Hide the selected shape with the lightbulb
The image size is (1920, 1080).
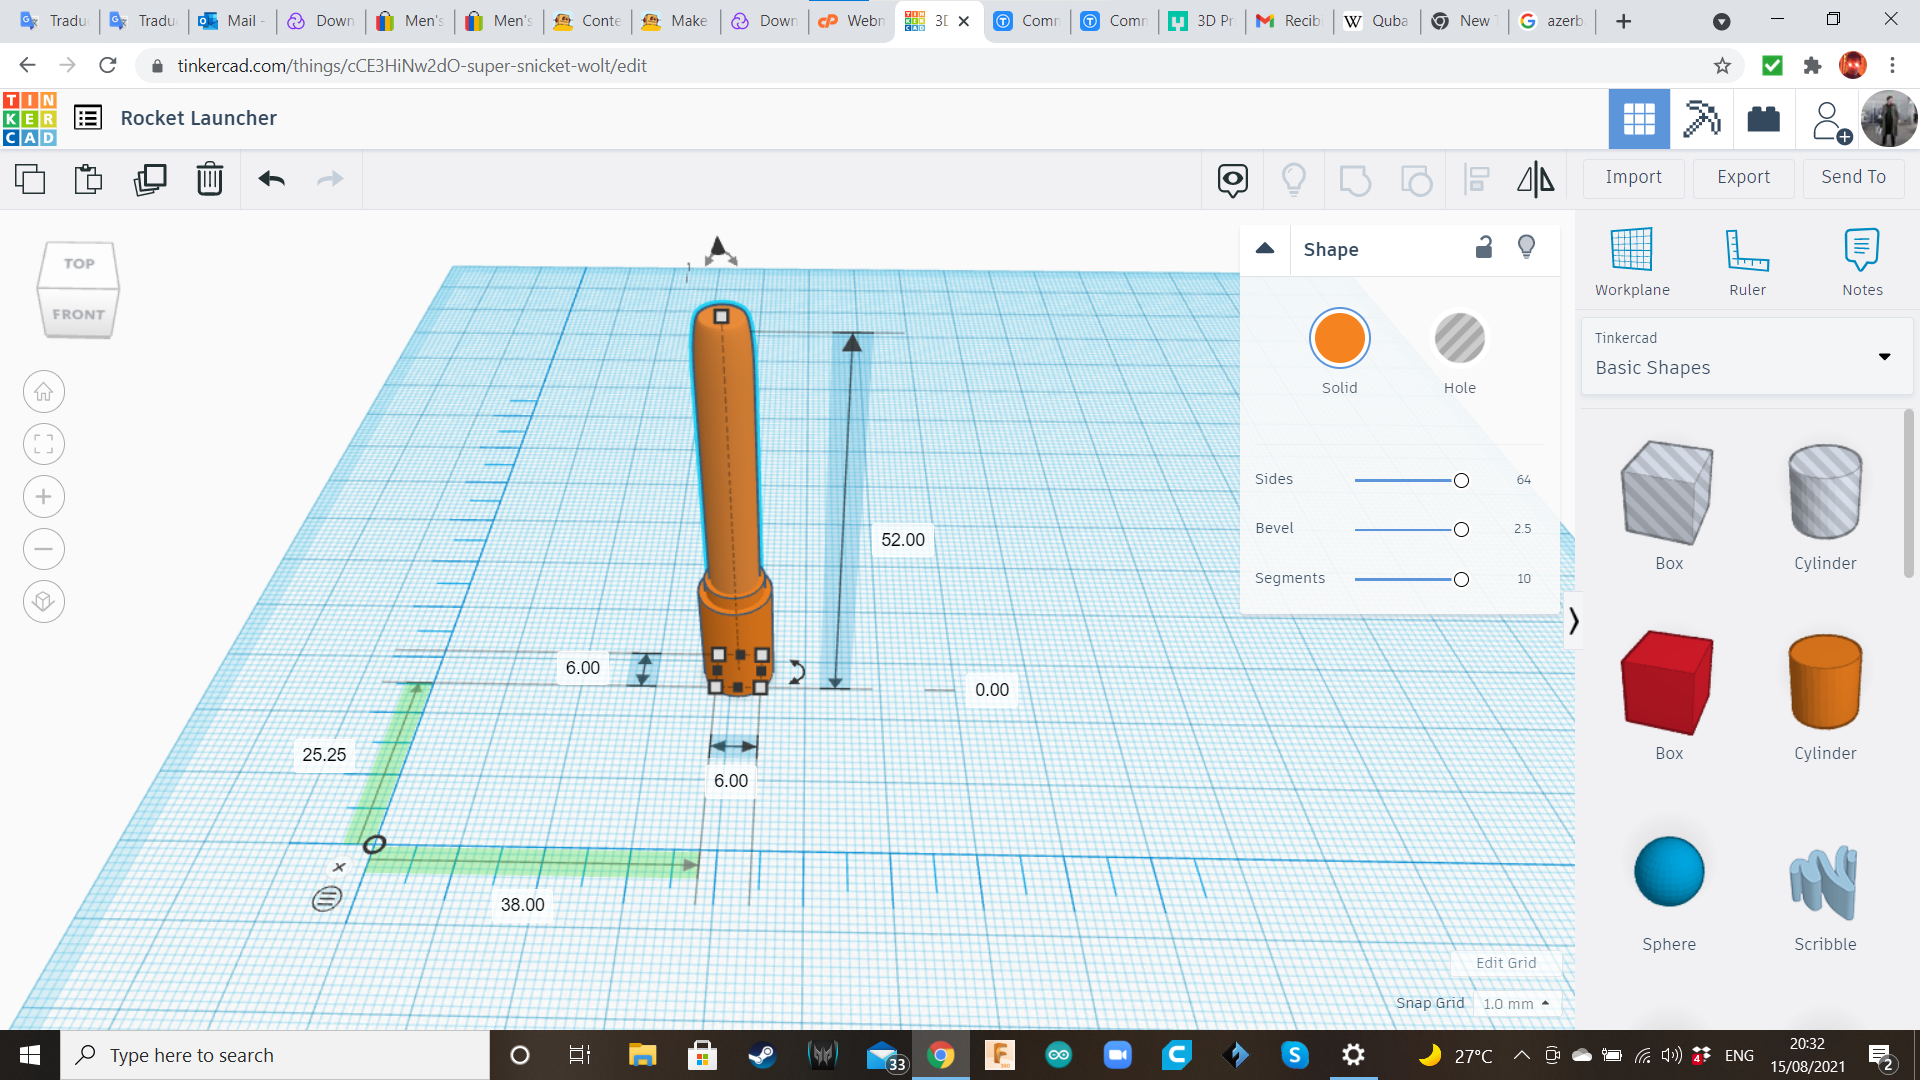pyautogui.click(x=1526, y=248)
